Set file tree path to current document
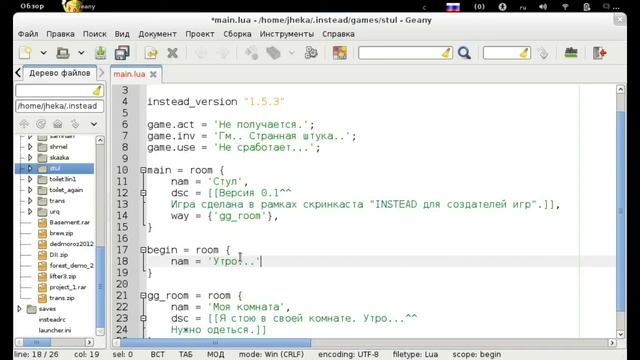640x360 pixels. tap(75, 124)
